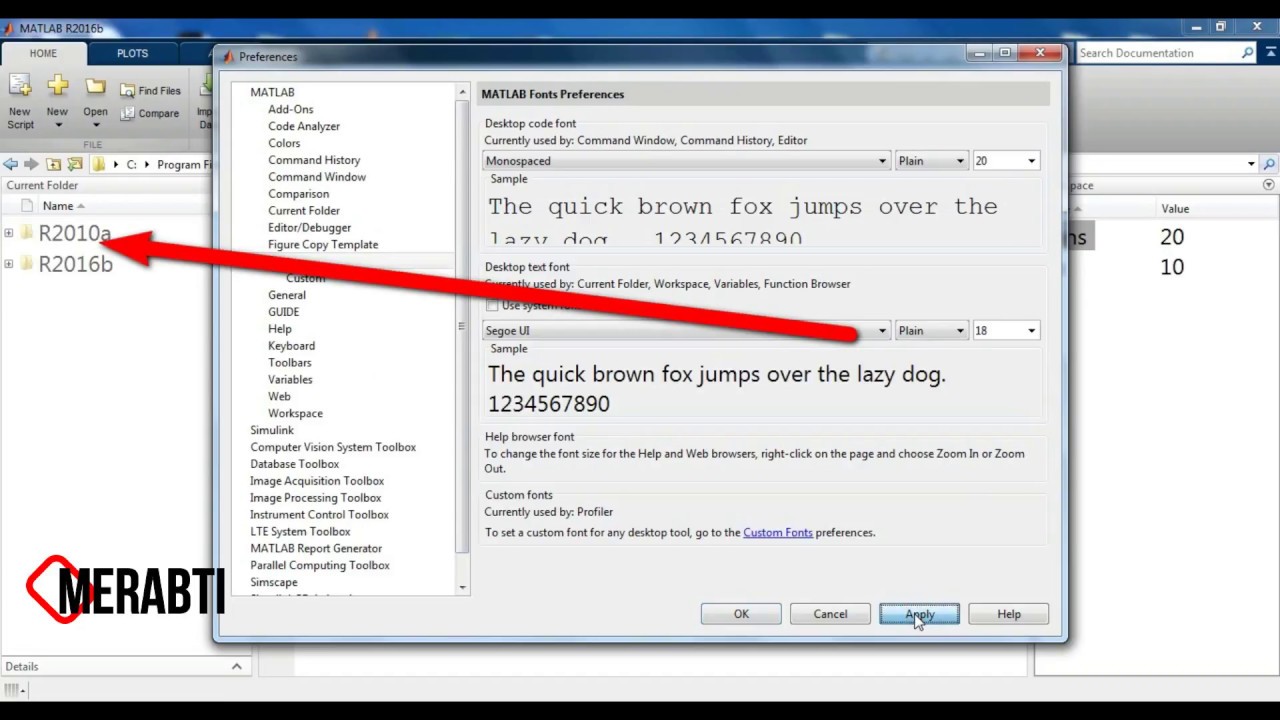Open the New dropdown arrow in toolstrip
Screen dimensions: 1280x720
[x=58, y=125]
